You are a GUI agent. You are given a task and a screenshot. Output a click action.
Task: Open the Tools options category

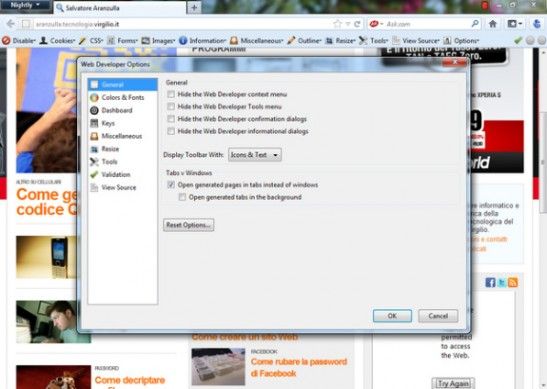click(122, 162)
